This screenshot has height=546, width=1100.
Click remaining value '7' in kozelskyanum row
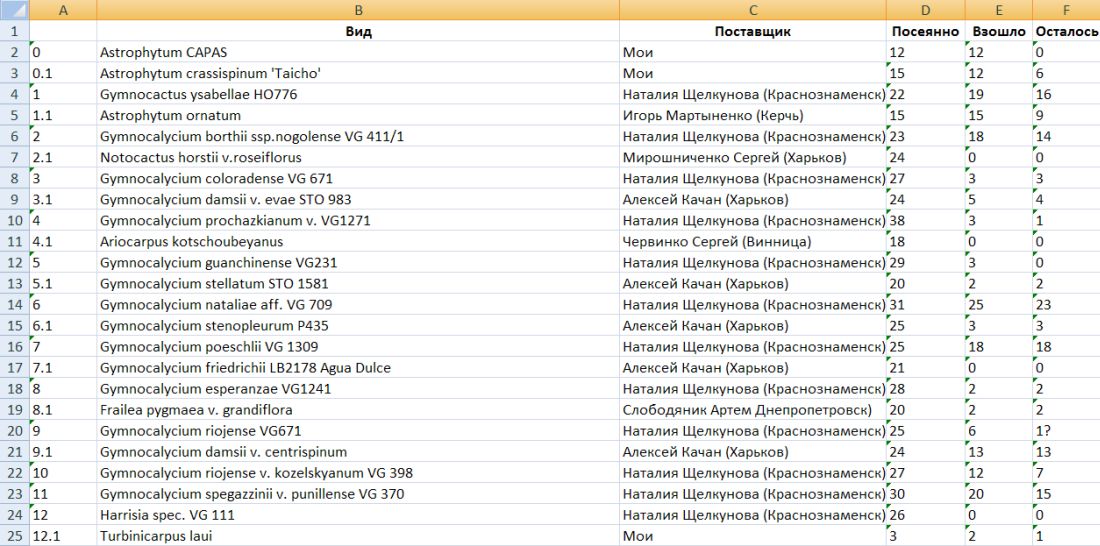coord(1066,473)
